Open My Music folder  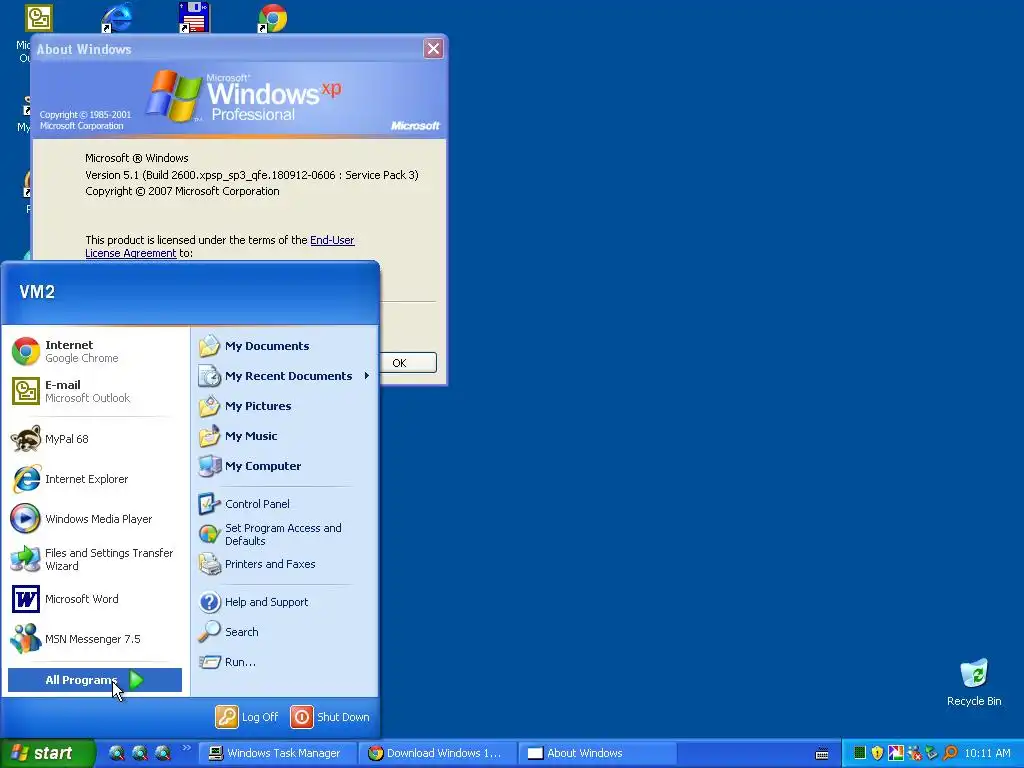coord(285,436)
